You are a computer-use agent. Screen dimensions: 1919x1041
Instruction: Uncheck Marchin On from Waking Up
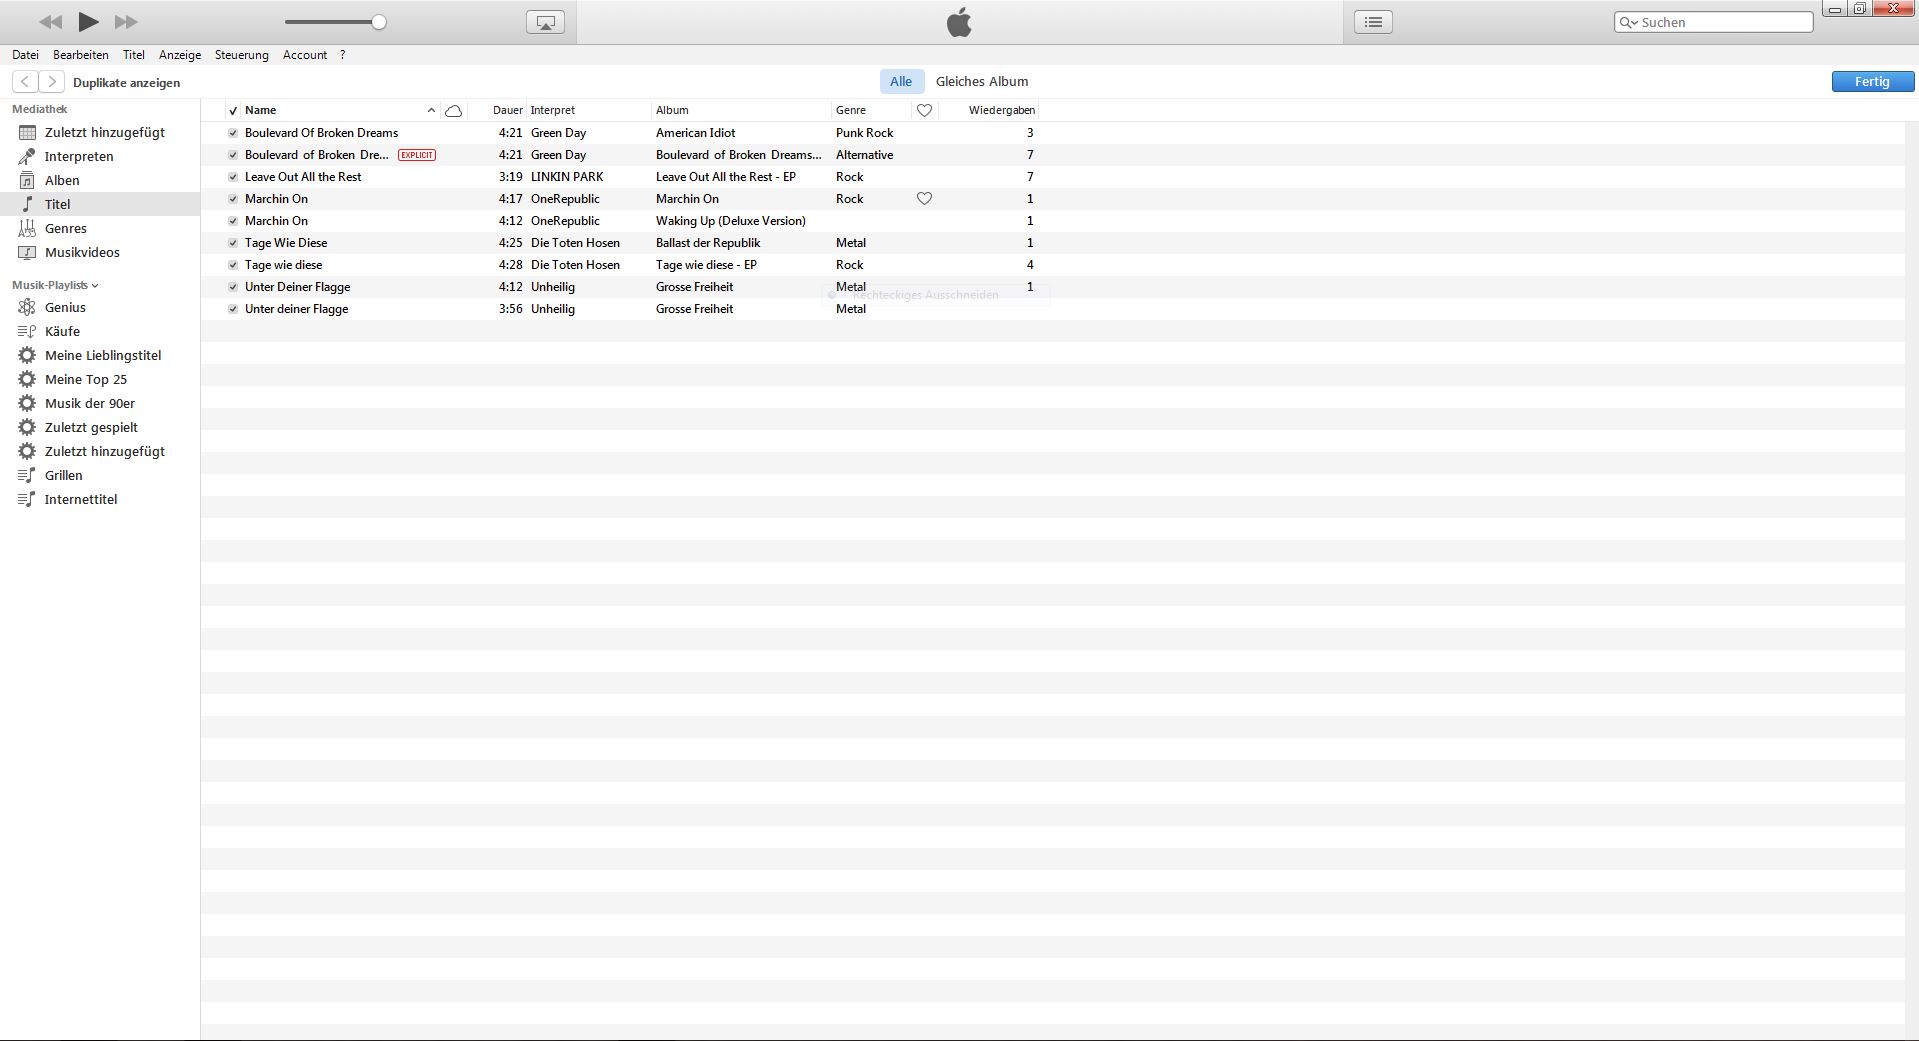click(233, 221)
